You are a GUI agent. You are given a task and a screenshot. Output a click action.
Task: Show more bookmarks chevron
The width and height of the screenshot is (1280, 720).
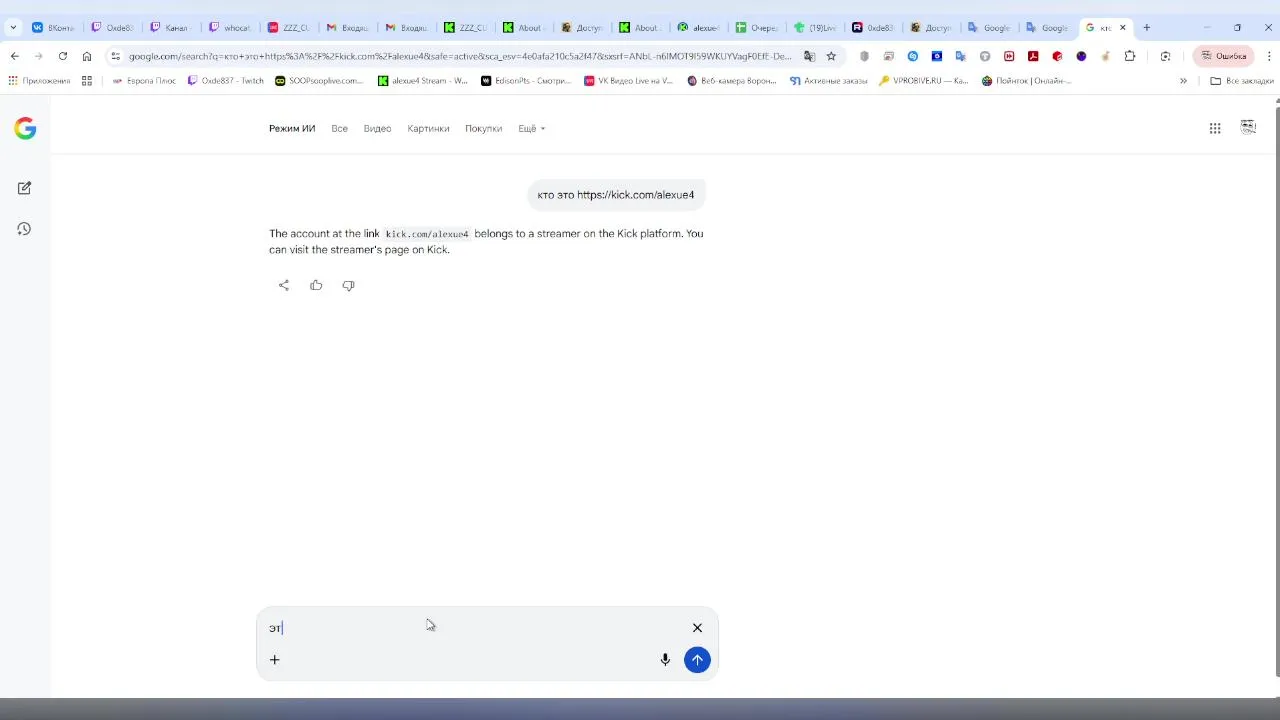coord(1183,81)
